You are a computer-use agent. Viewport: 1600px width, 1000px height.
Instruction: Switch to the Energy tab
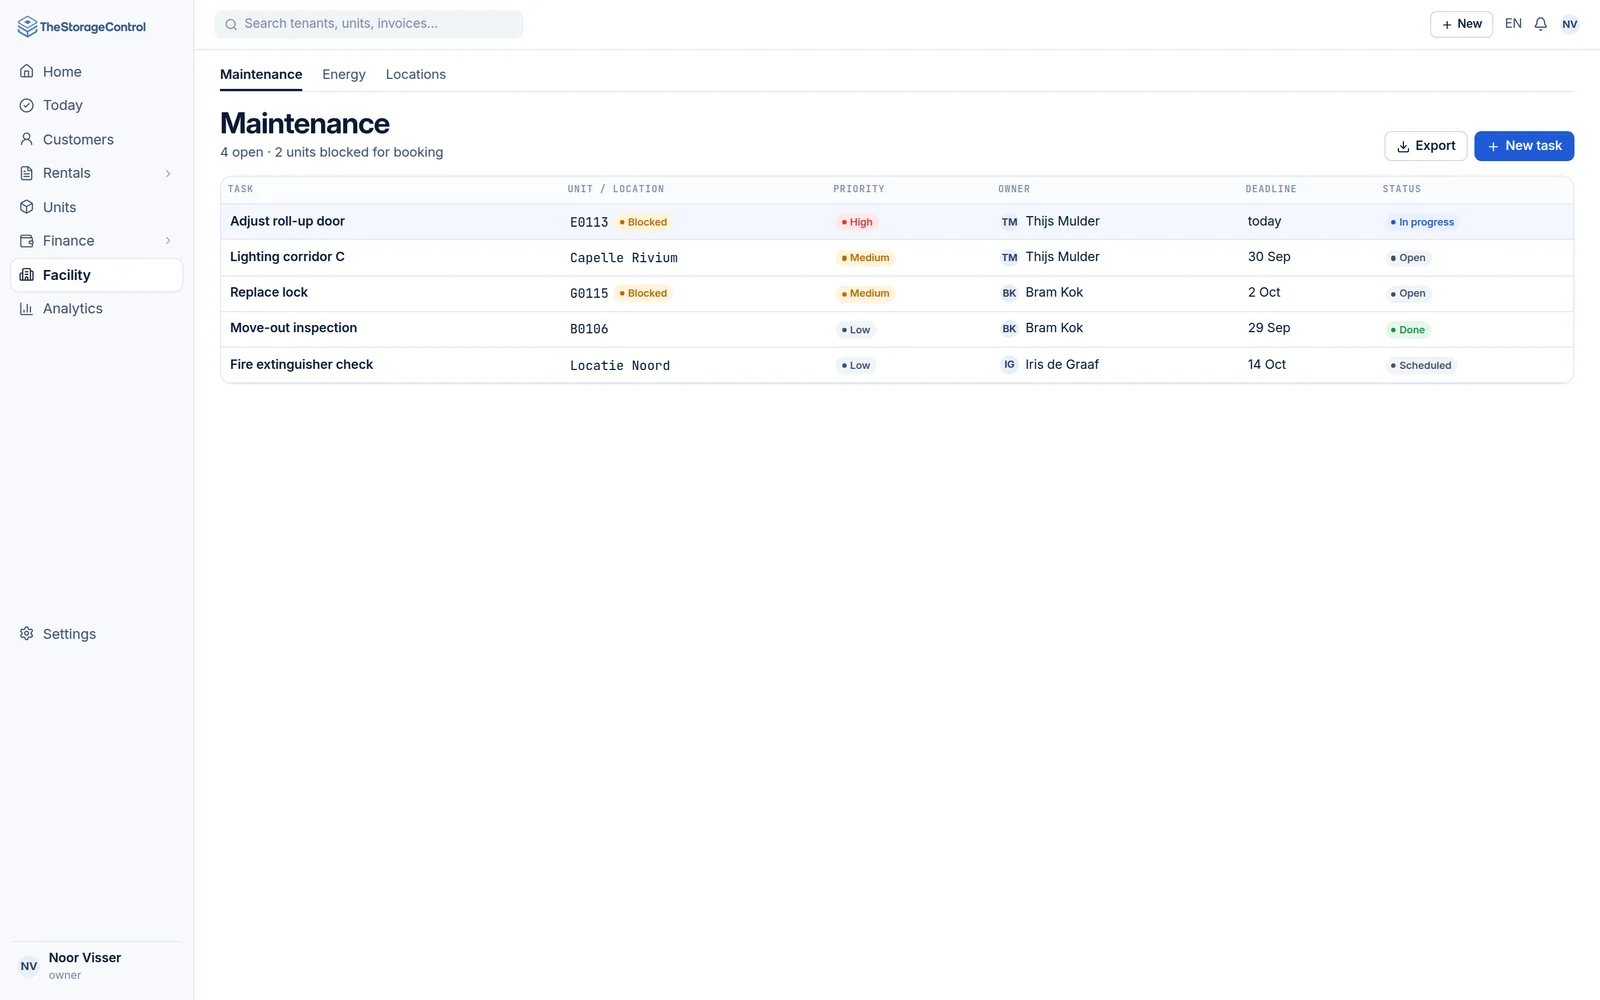coord(344,75)
